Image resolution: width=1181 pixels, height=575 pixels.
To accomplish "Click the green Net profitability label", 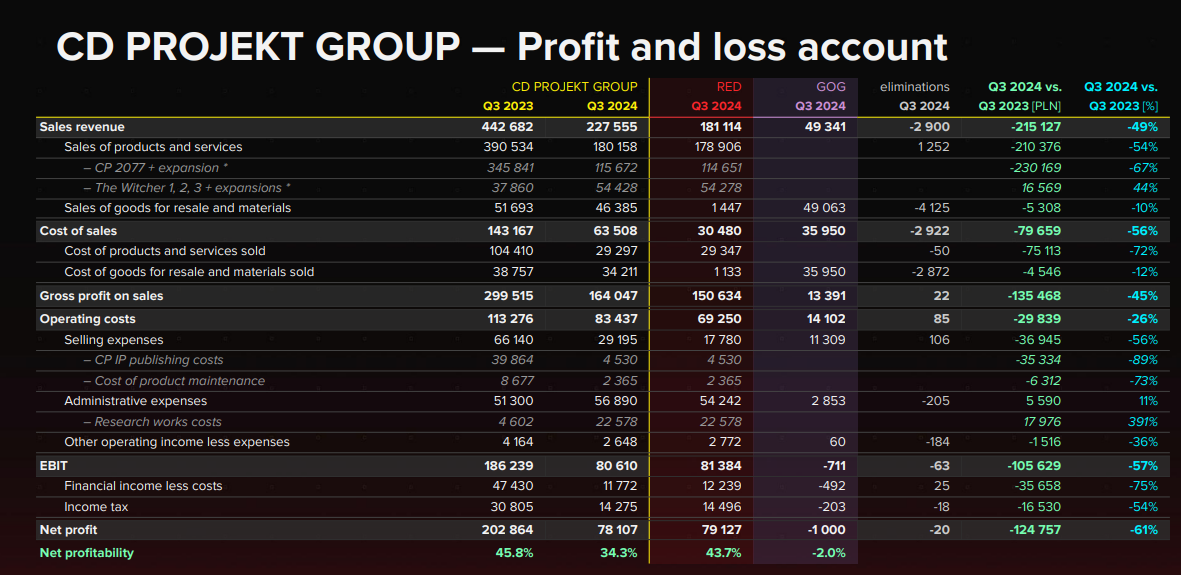I will (86, 553).
